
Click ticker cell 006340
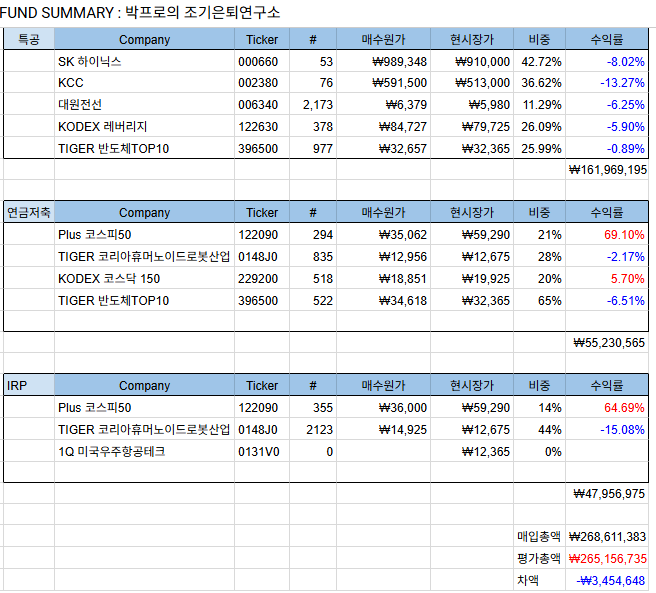tap(262, 105)
